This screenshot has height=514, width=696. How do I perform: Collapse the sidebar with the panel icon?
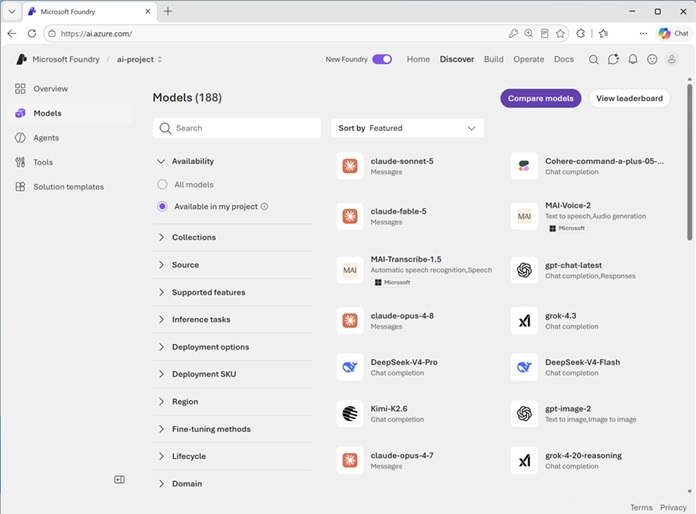(119, 479)
